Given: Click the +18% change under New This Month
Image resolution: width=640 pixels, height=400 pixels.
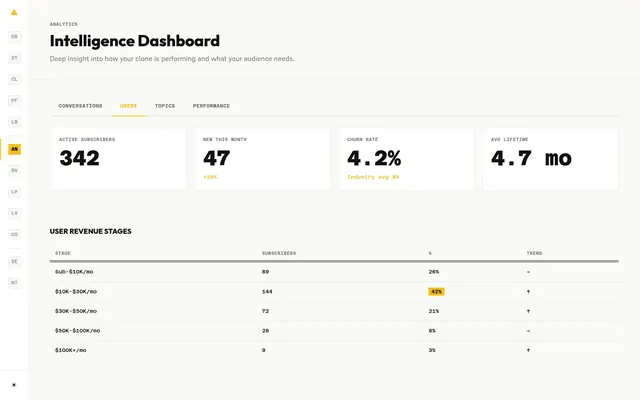Looking at the screenshot, I should click(210, 177).
